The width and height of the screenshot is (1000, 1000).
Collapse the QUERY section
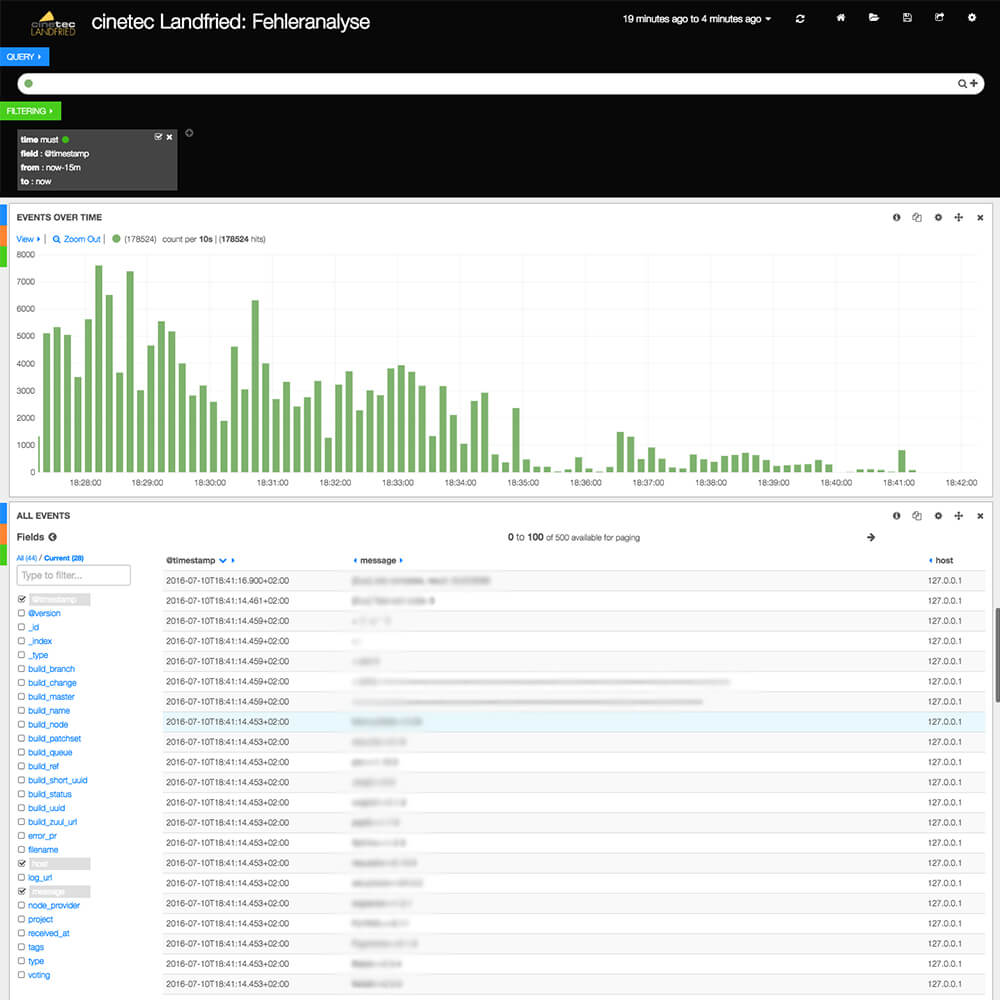point(24,57)
